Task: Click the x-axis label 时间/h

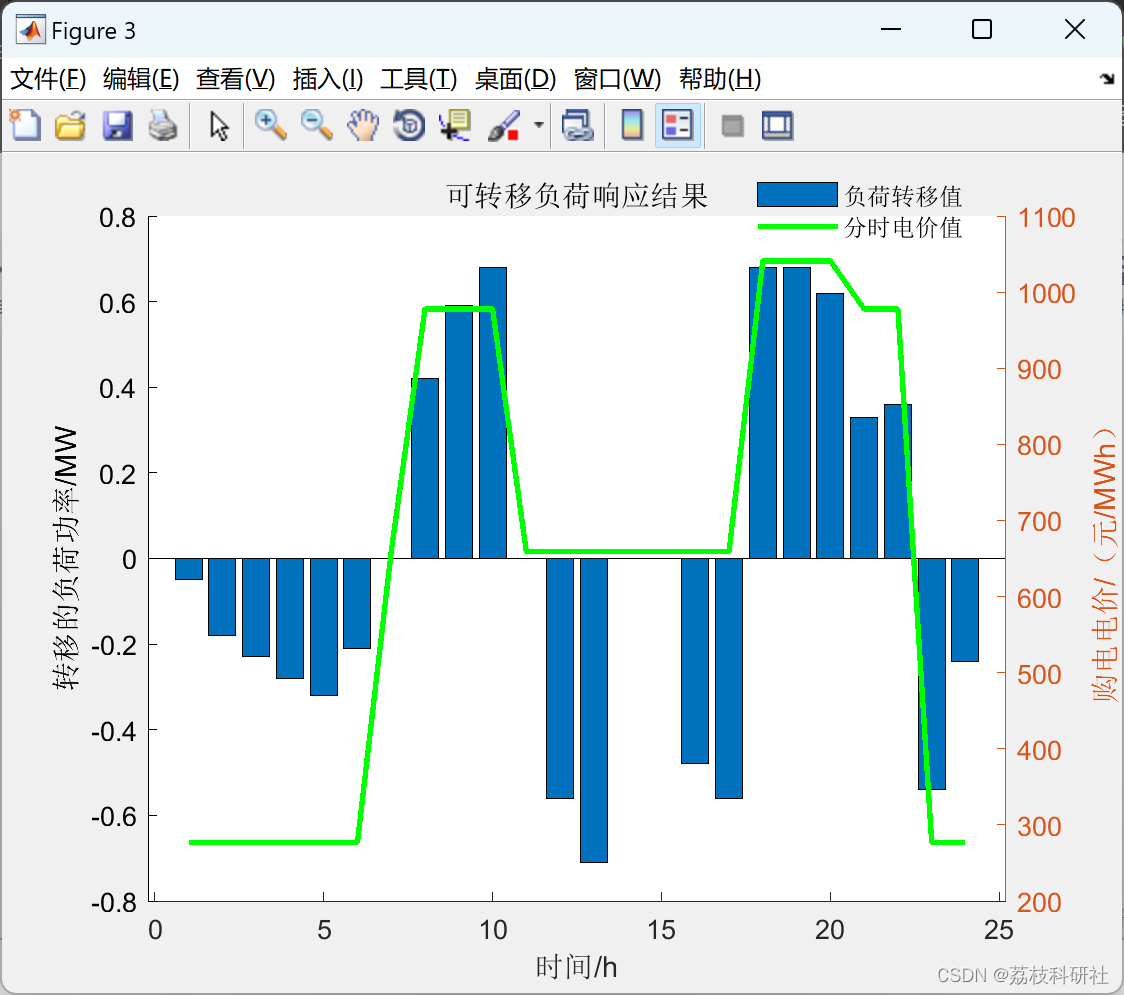Action: tap(576, 967)
